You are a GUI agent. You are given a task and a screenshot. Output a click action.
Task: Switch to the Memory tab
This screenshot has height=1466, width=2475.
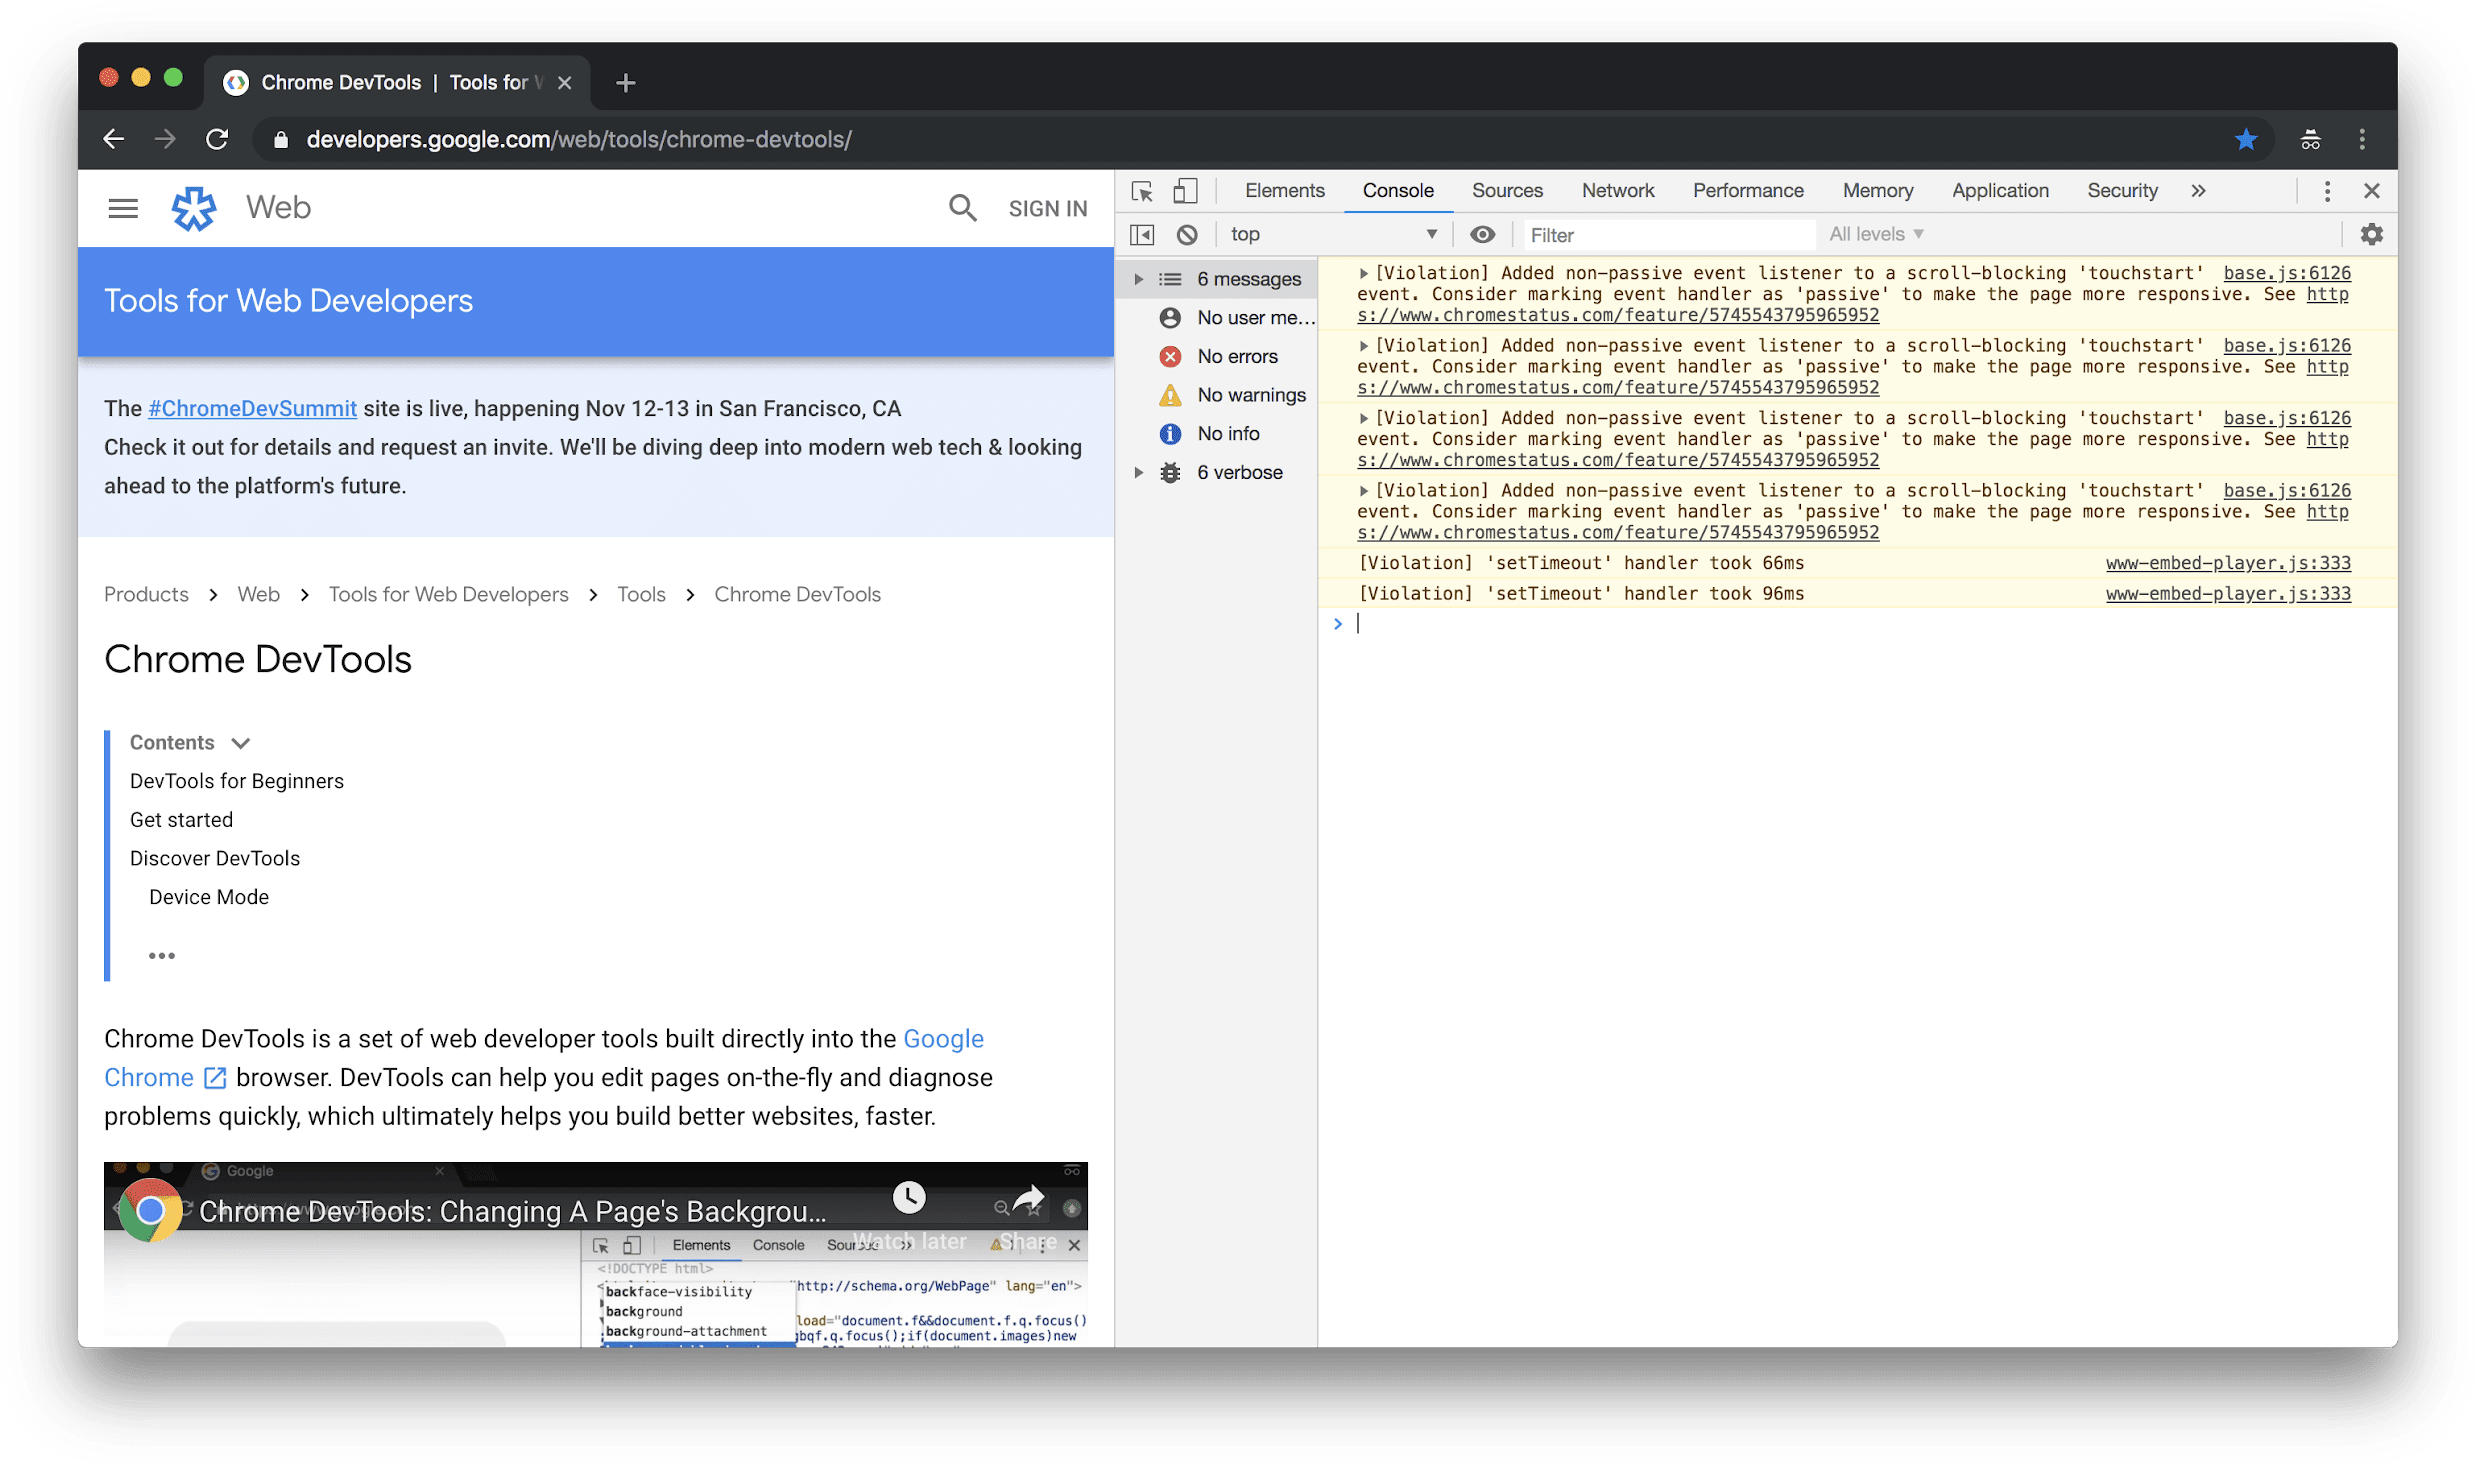coord(1877,191)
